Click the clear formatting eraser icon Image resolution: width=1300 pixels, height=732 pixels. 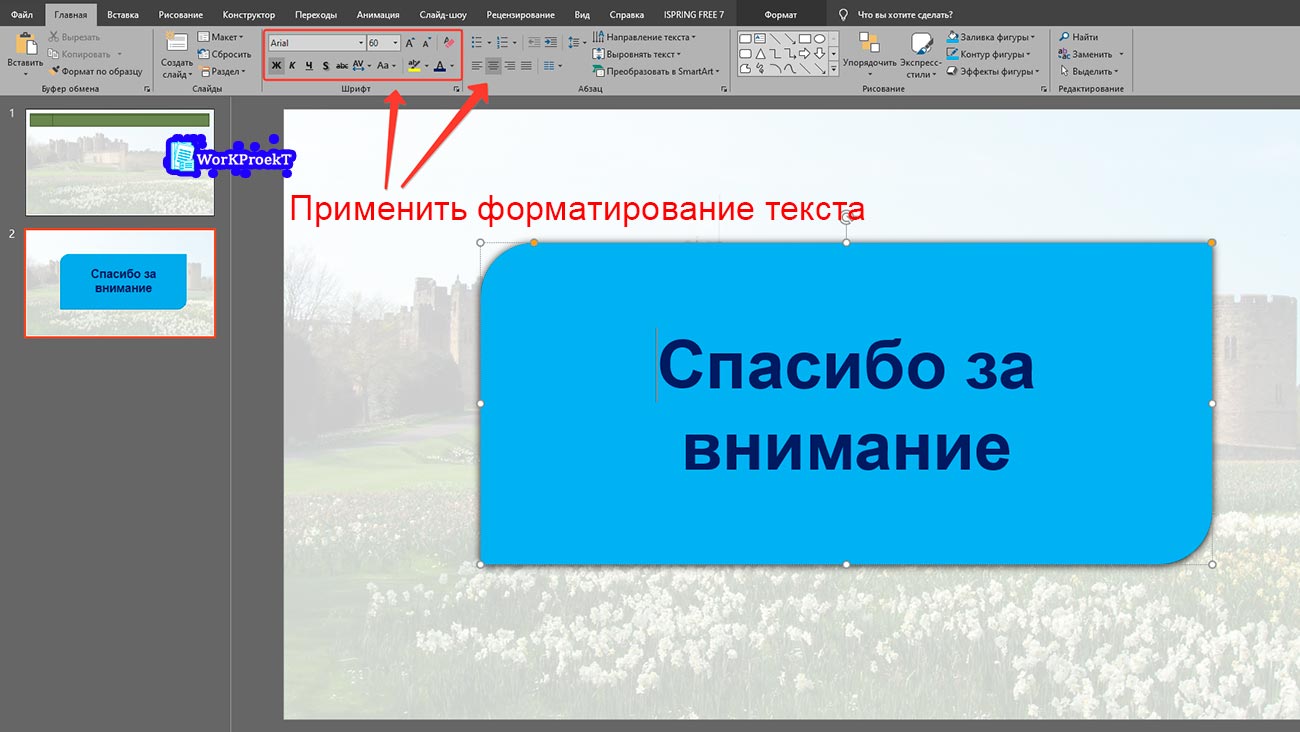coord(449,43)
